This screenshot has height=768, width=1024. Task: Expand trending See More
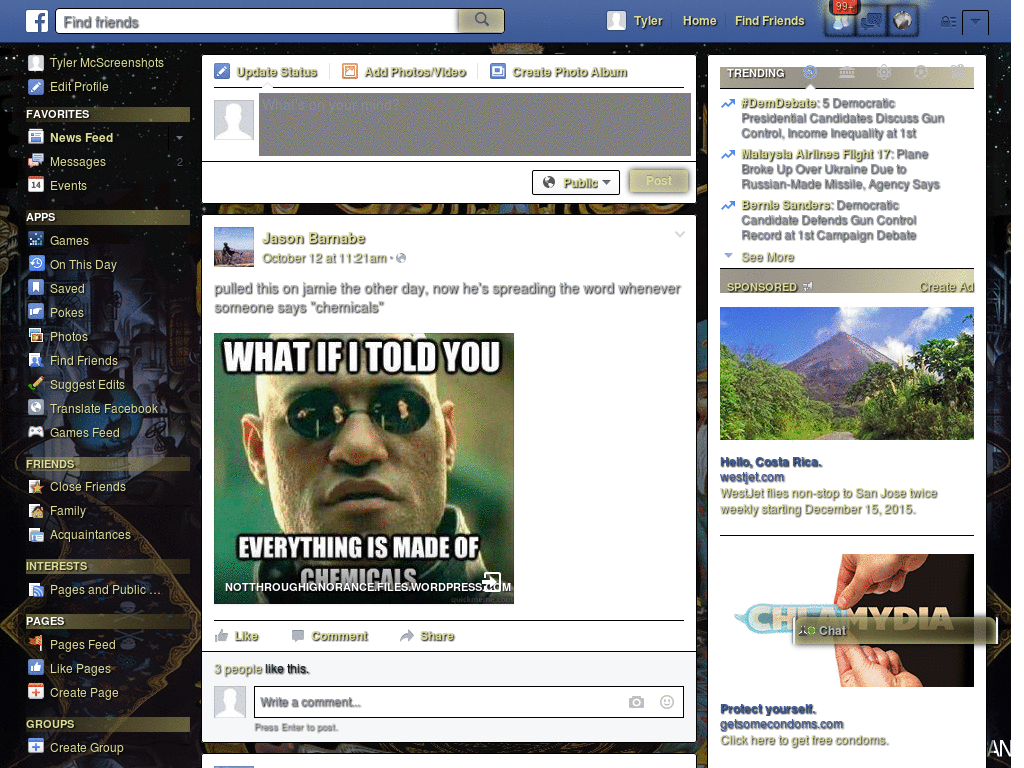pos(768,257)
